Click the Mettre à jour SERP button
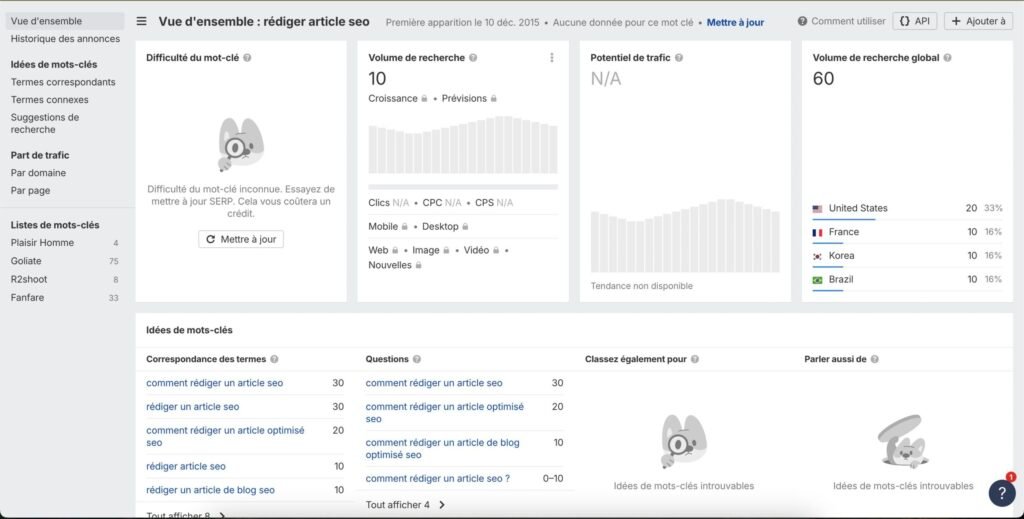The image size is (1024, 519). coord(241,239)
